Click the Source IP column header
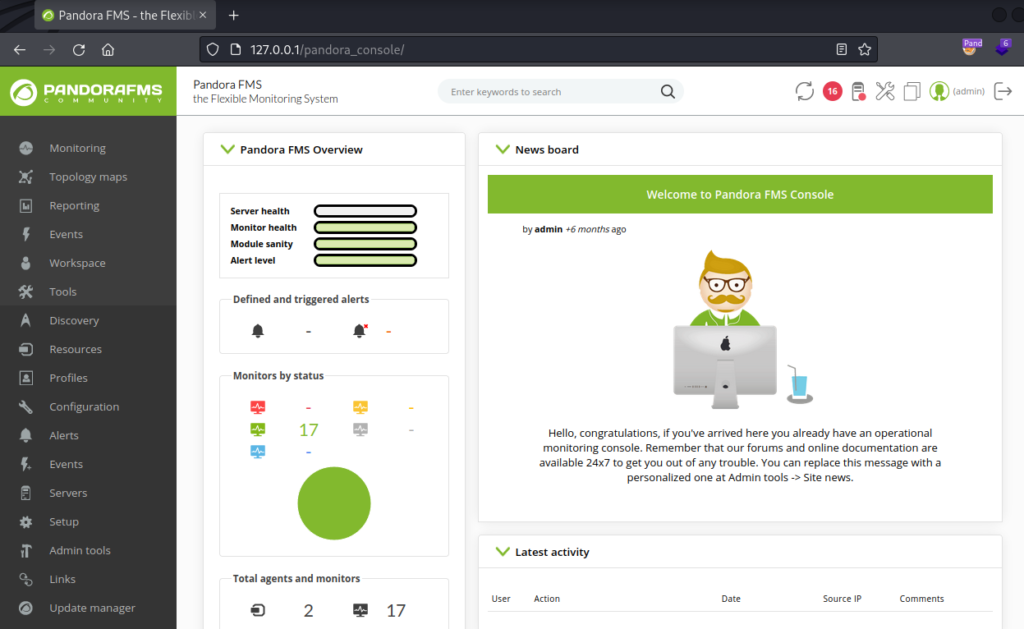 tap(842, 598)
